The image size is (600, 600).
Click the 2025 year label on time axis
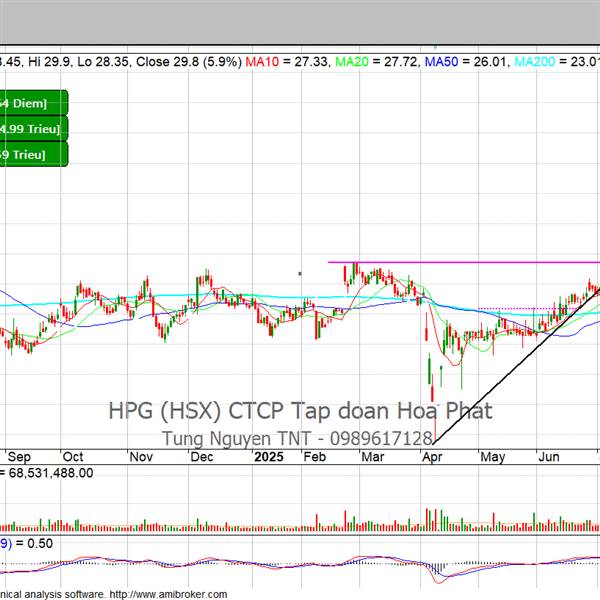[268, 456]
